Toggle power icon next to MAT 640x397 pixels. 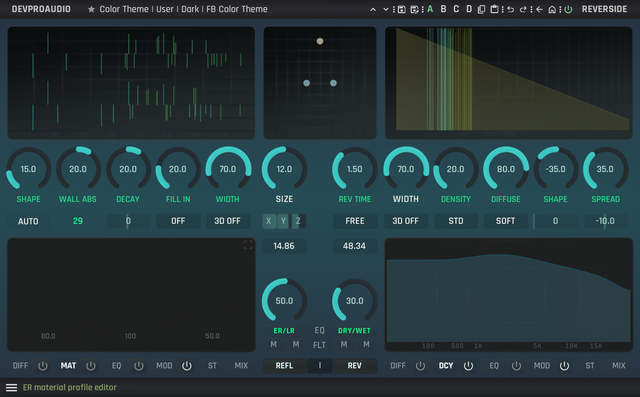coord(91,366)
